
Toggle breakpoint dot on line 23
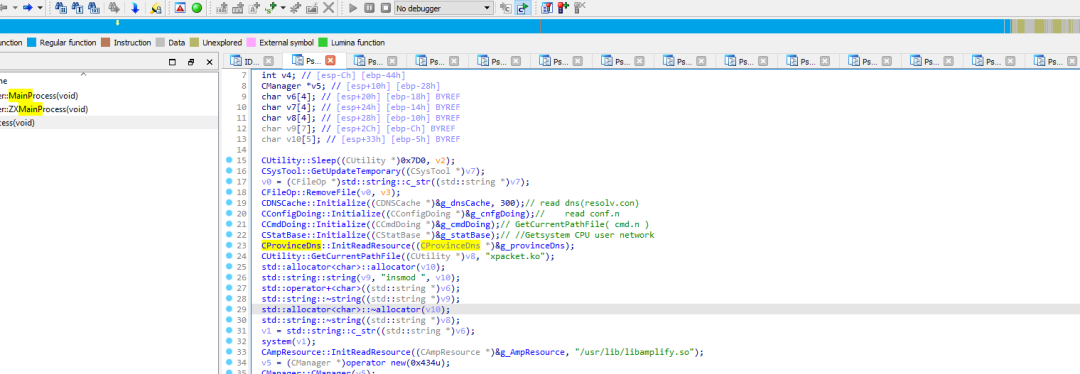click(x=229, y=245)
